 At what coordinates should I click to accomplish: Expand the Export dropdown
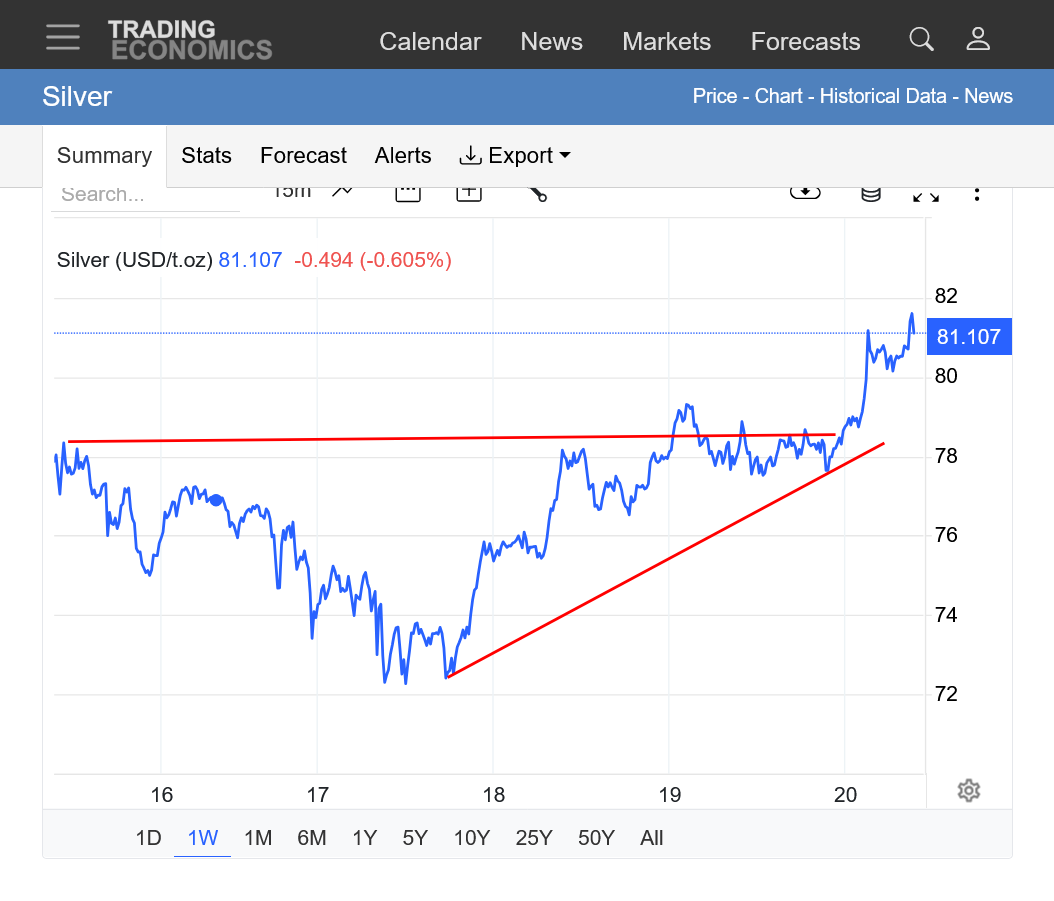514,156
